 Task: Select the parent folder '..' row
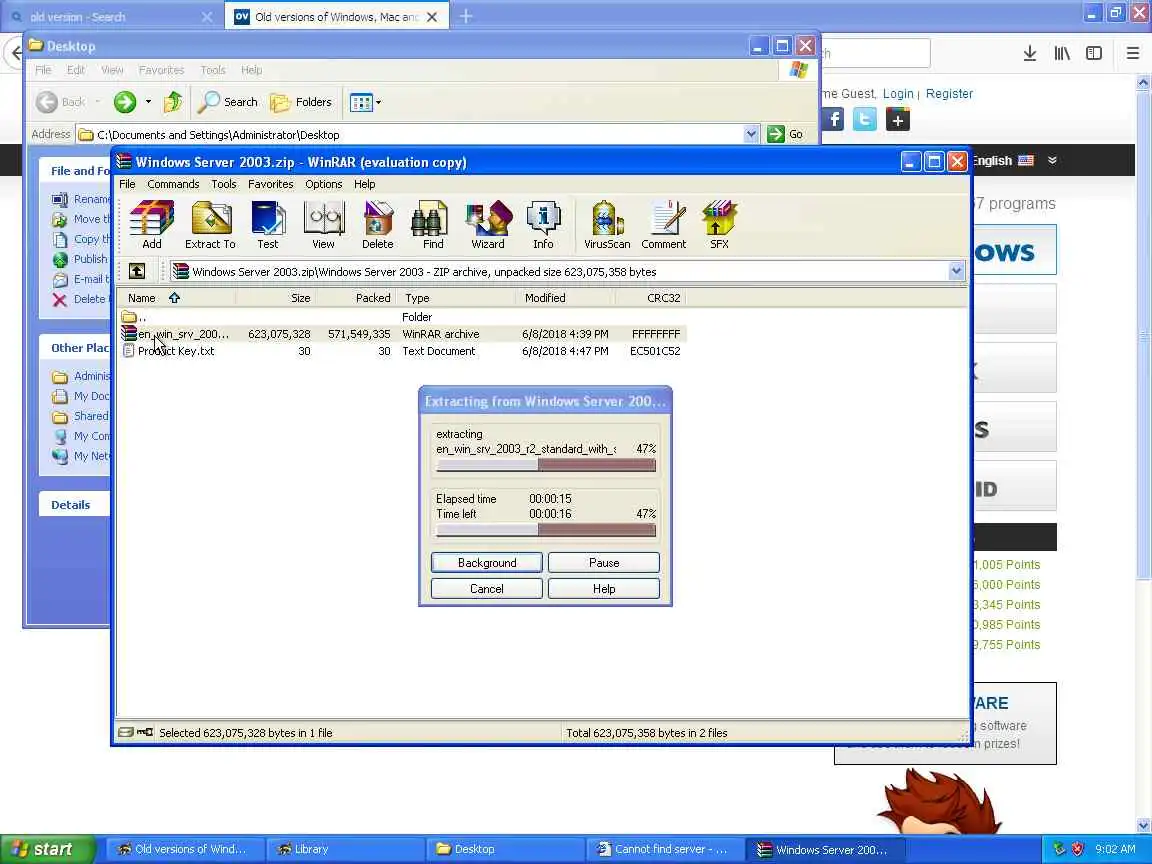click(402, 317)
